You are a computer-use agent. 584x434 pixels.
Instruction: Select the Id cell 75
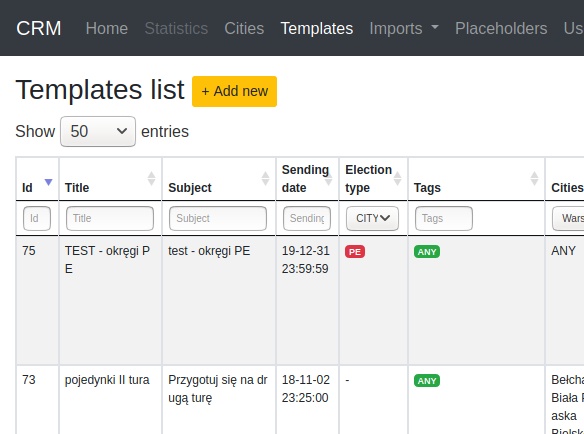[x=29, y=251]
